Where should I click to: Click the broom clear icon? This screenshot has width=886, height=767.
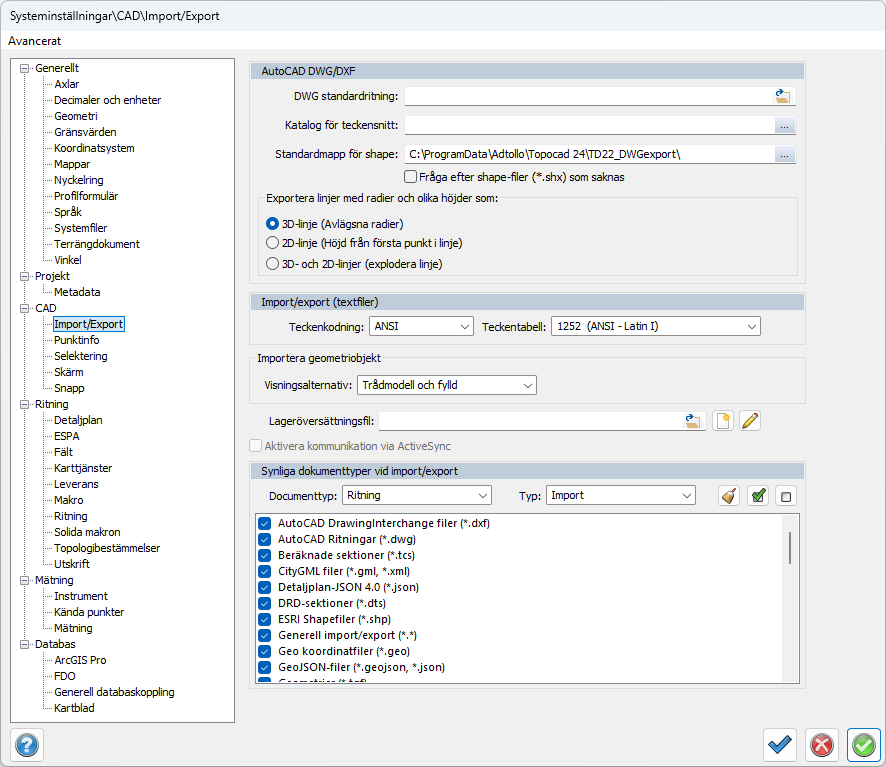pos(730,495)
